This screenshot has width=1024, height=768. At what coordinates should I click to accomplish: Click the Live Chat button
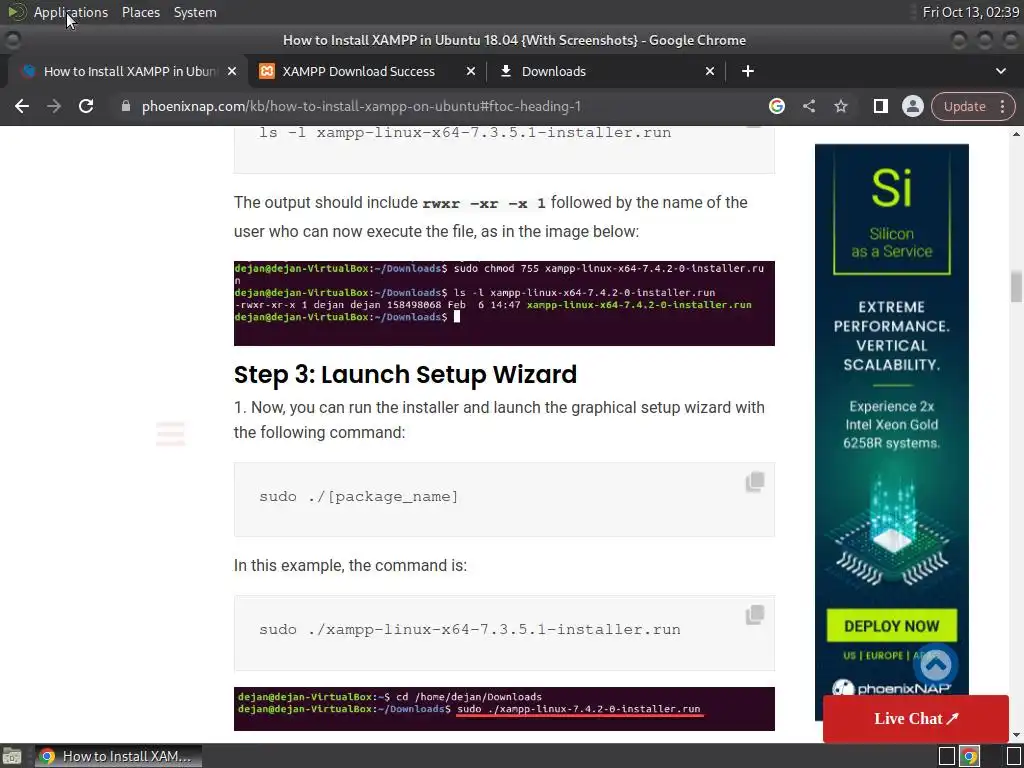(916, 718)
